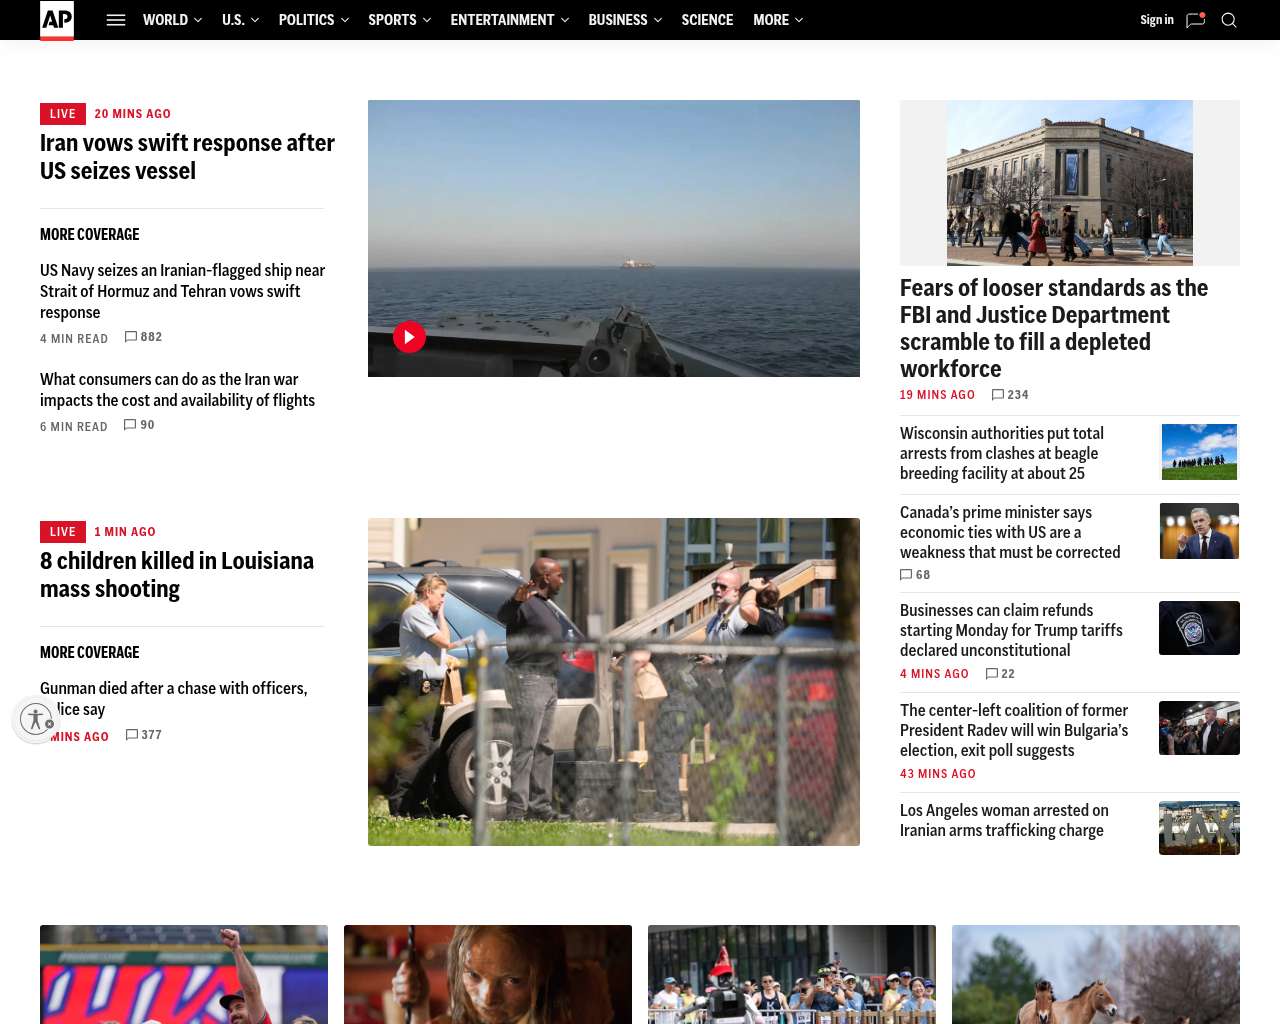
Task: Open the hamburger section menu
Action: (116, 20)
